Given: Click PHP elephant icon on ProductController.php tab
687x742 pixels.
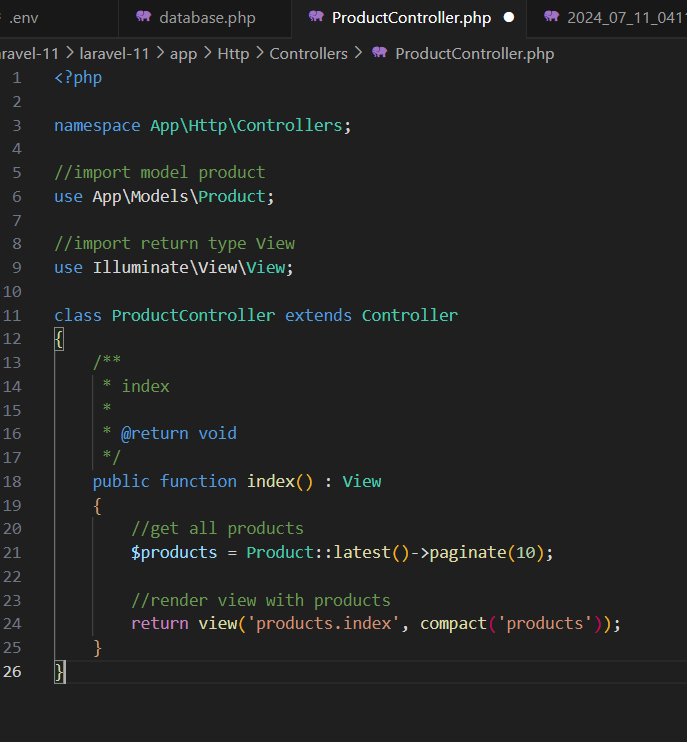Looking at the screenshot, I should pyautogui.click(x=316, y=17).
